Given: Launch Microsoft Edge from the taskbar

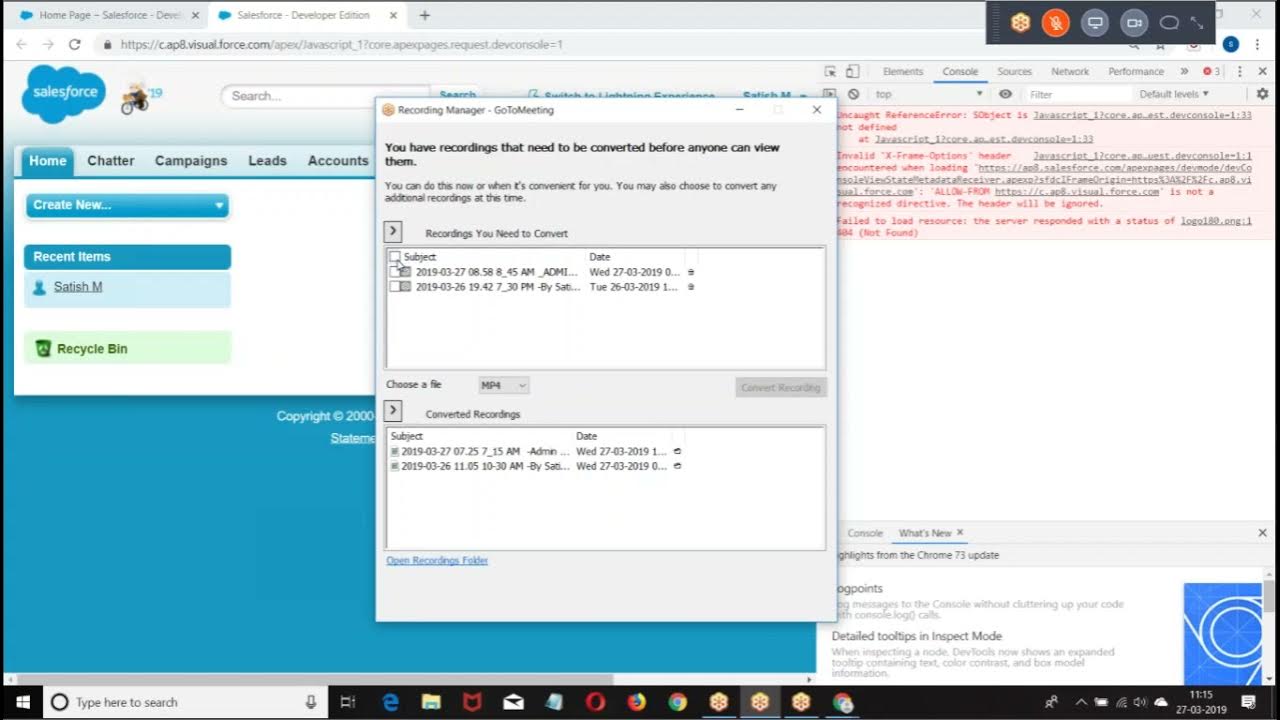Looking at the screenshot, I should point(391,702).
